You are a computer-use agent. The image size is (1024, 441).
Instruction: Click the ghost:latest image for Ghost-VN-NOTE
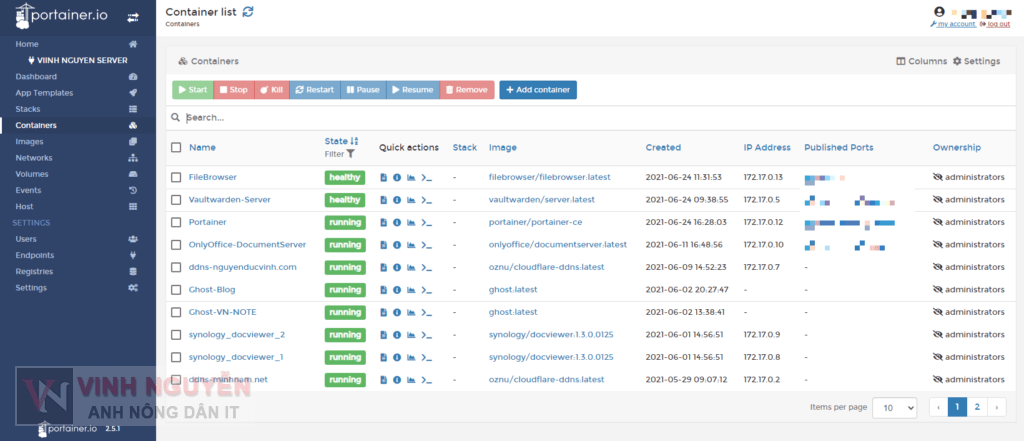pyautogui.click(x=513, y=312)
